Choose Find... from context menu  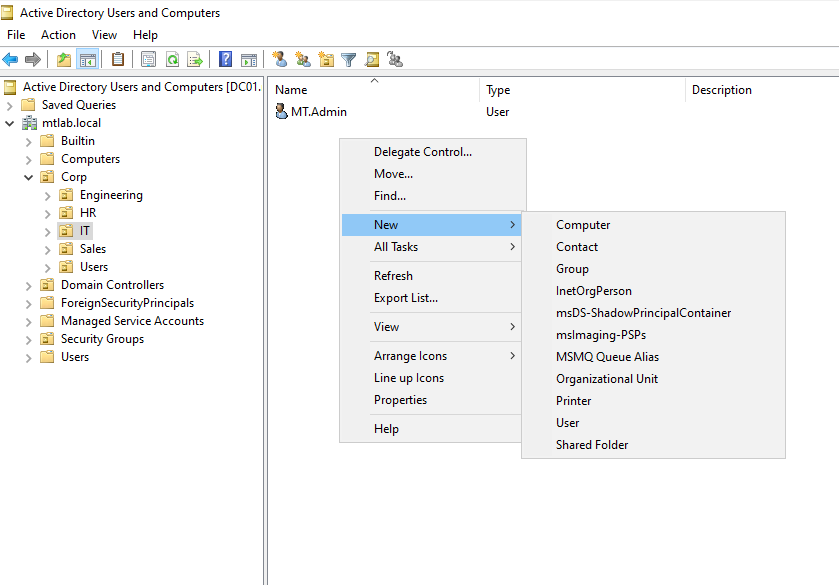click(432, 196)
